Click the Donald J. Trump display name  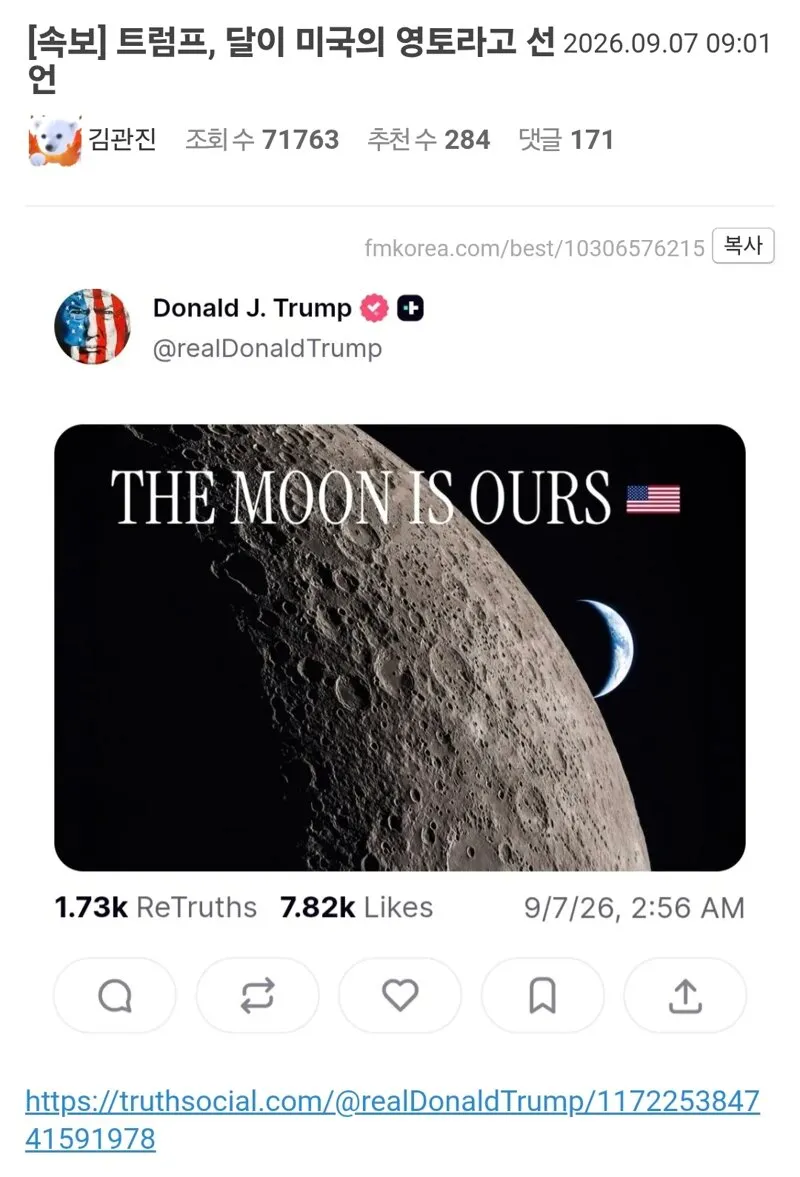pyautogui.click(x=252, y=308)
